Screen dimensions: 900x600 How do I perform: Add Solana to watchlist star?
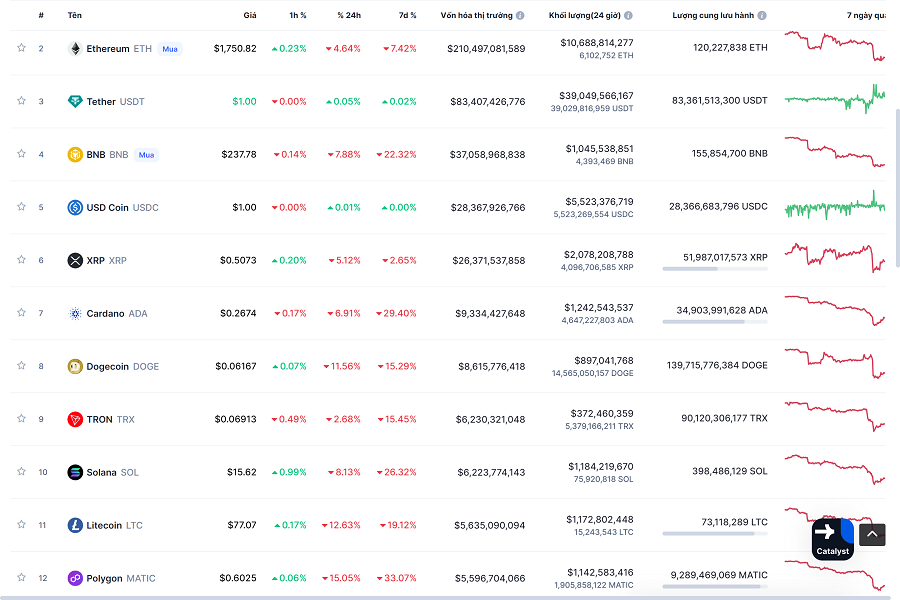(x=21, y=471)
